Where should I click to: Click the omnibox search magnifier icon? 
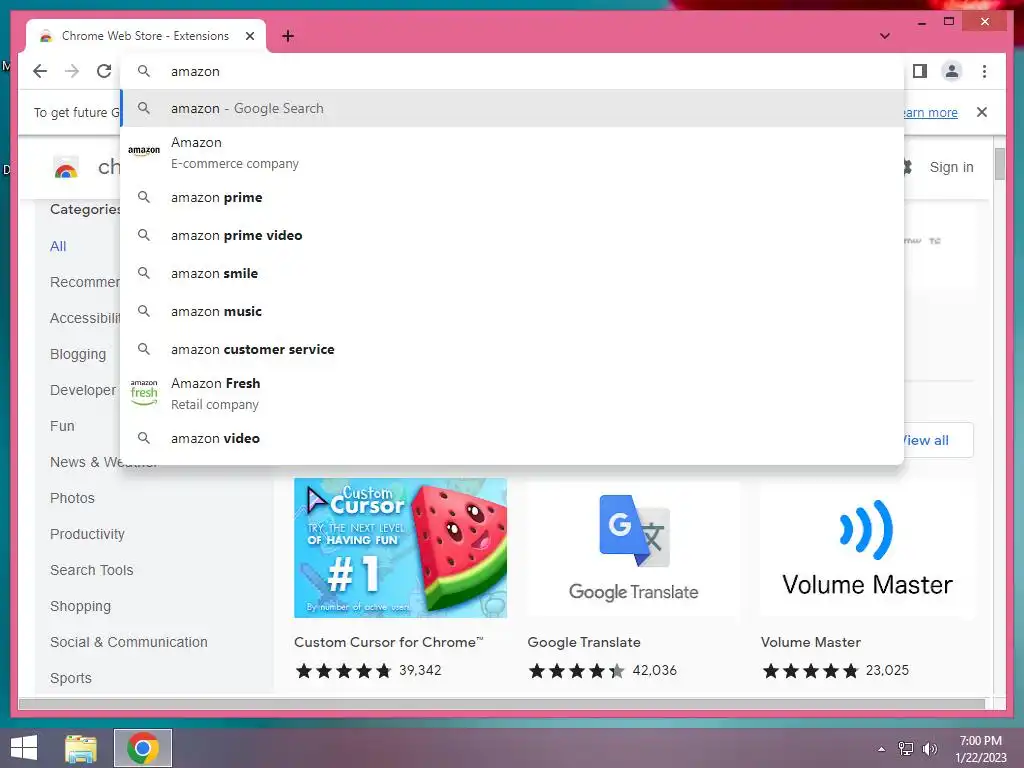pyautogui.click(x=144, y=71)
